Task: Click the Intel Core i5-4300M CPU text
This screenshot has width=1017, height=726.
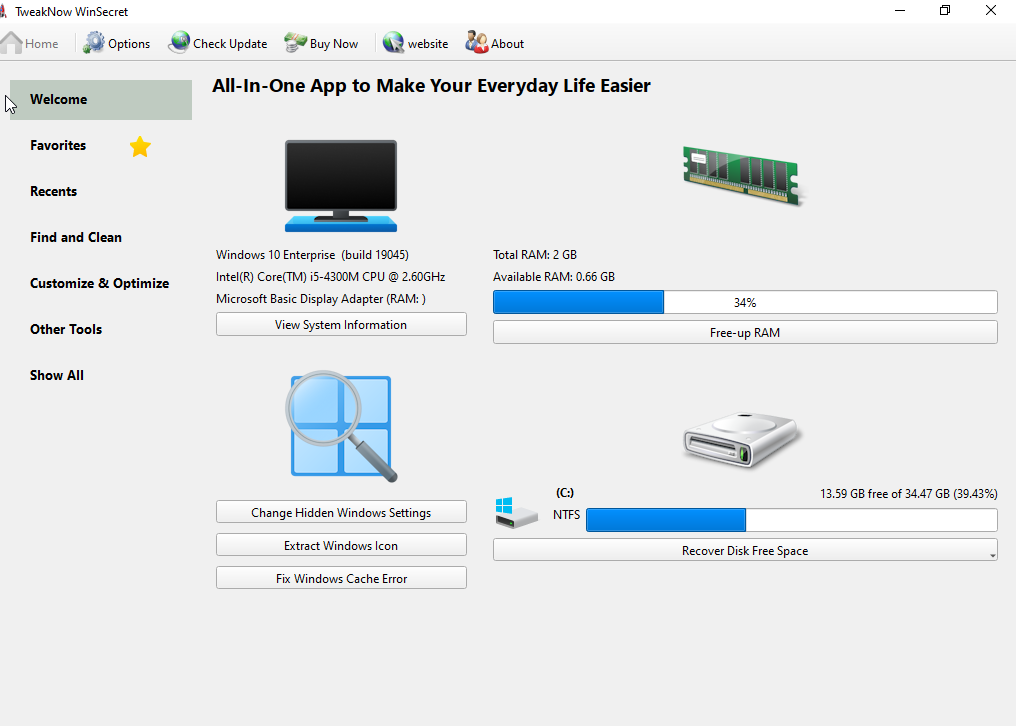Action: coord(330,277)
